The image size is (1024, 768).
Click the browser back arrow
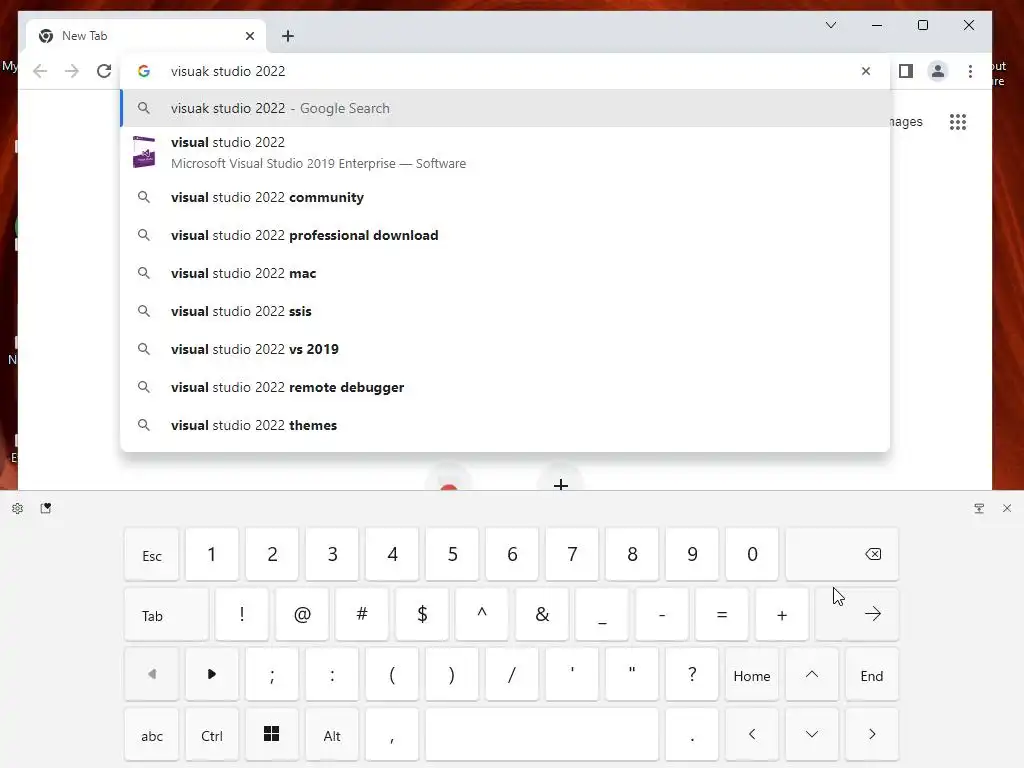pyautogui.click(x=40, y=71)
